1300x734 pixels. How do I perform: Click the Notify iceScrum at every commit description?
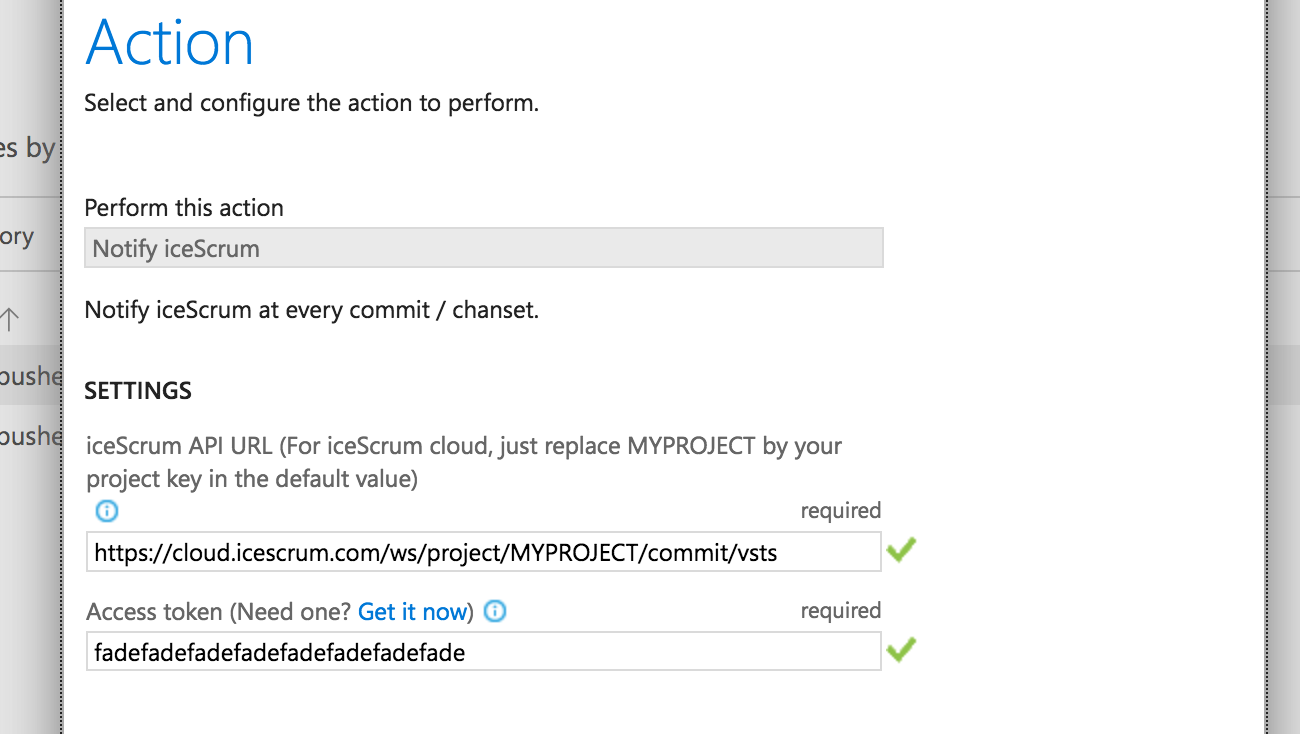coord(312,310)
